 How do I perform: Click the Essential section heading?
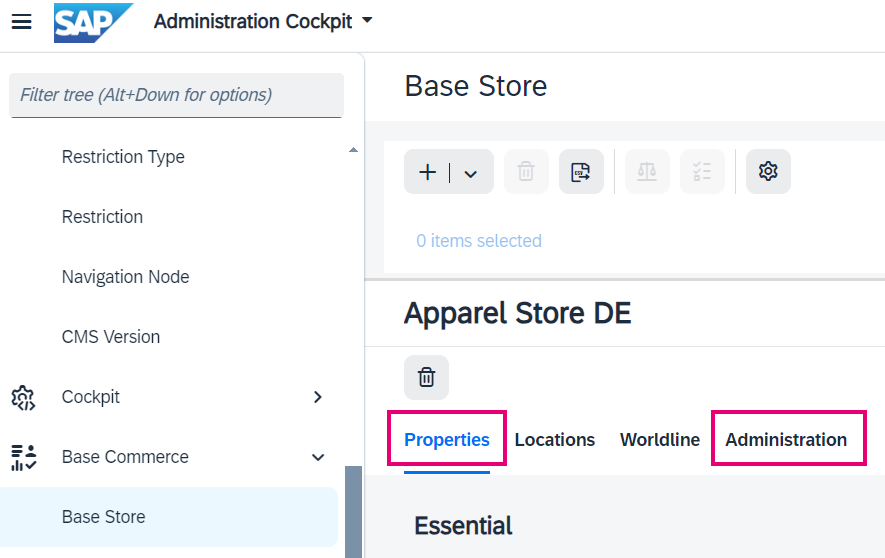pyautogui.click(x=463, y=526)
